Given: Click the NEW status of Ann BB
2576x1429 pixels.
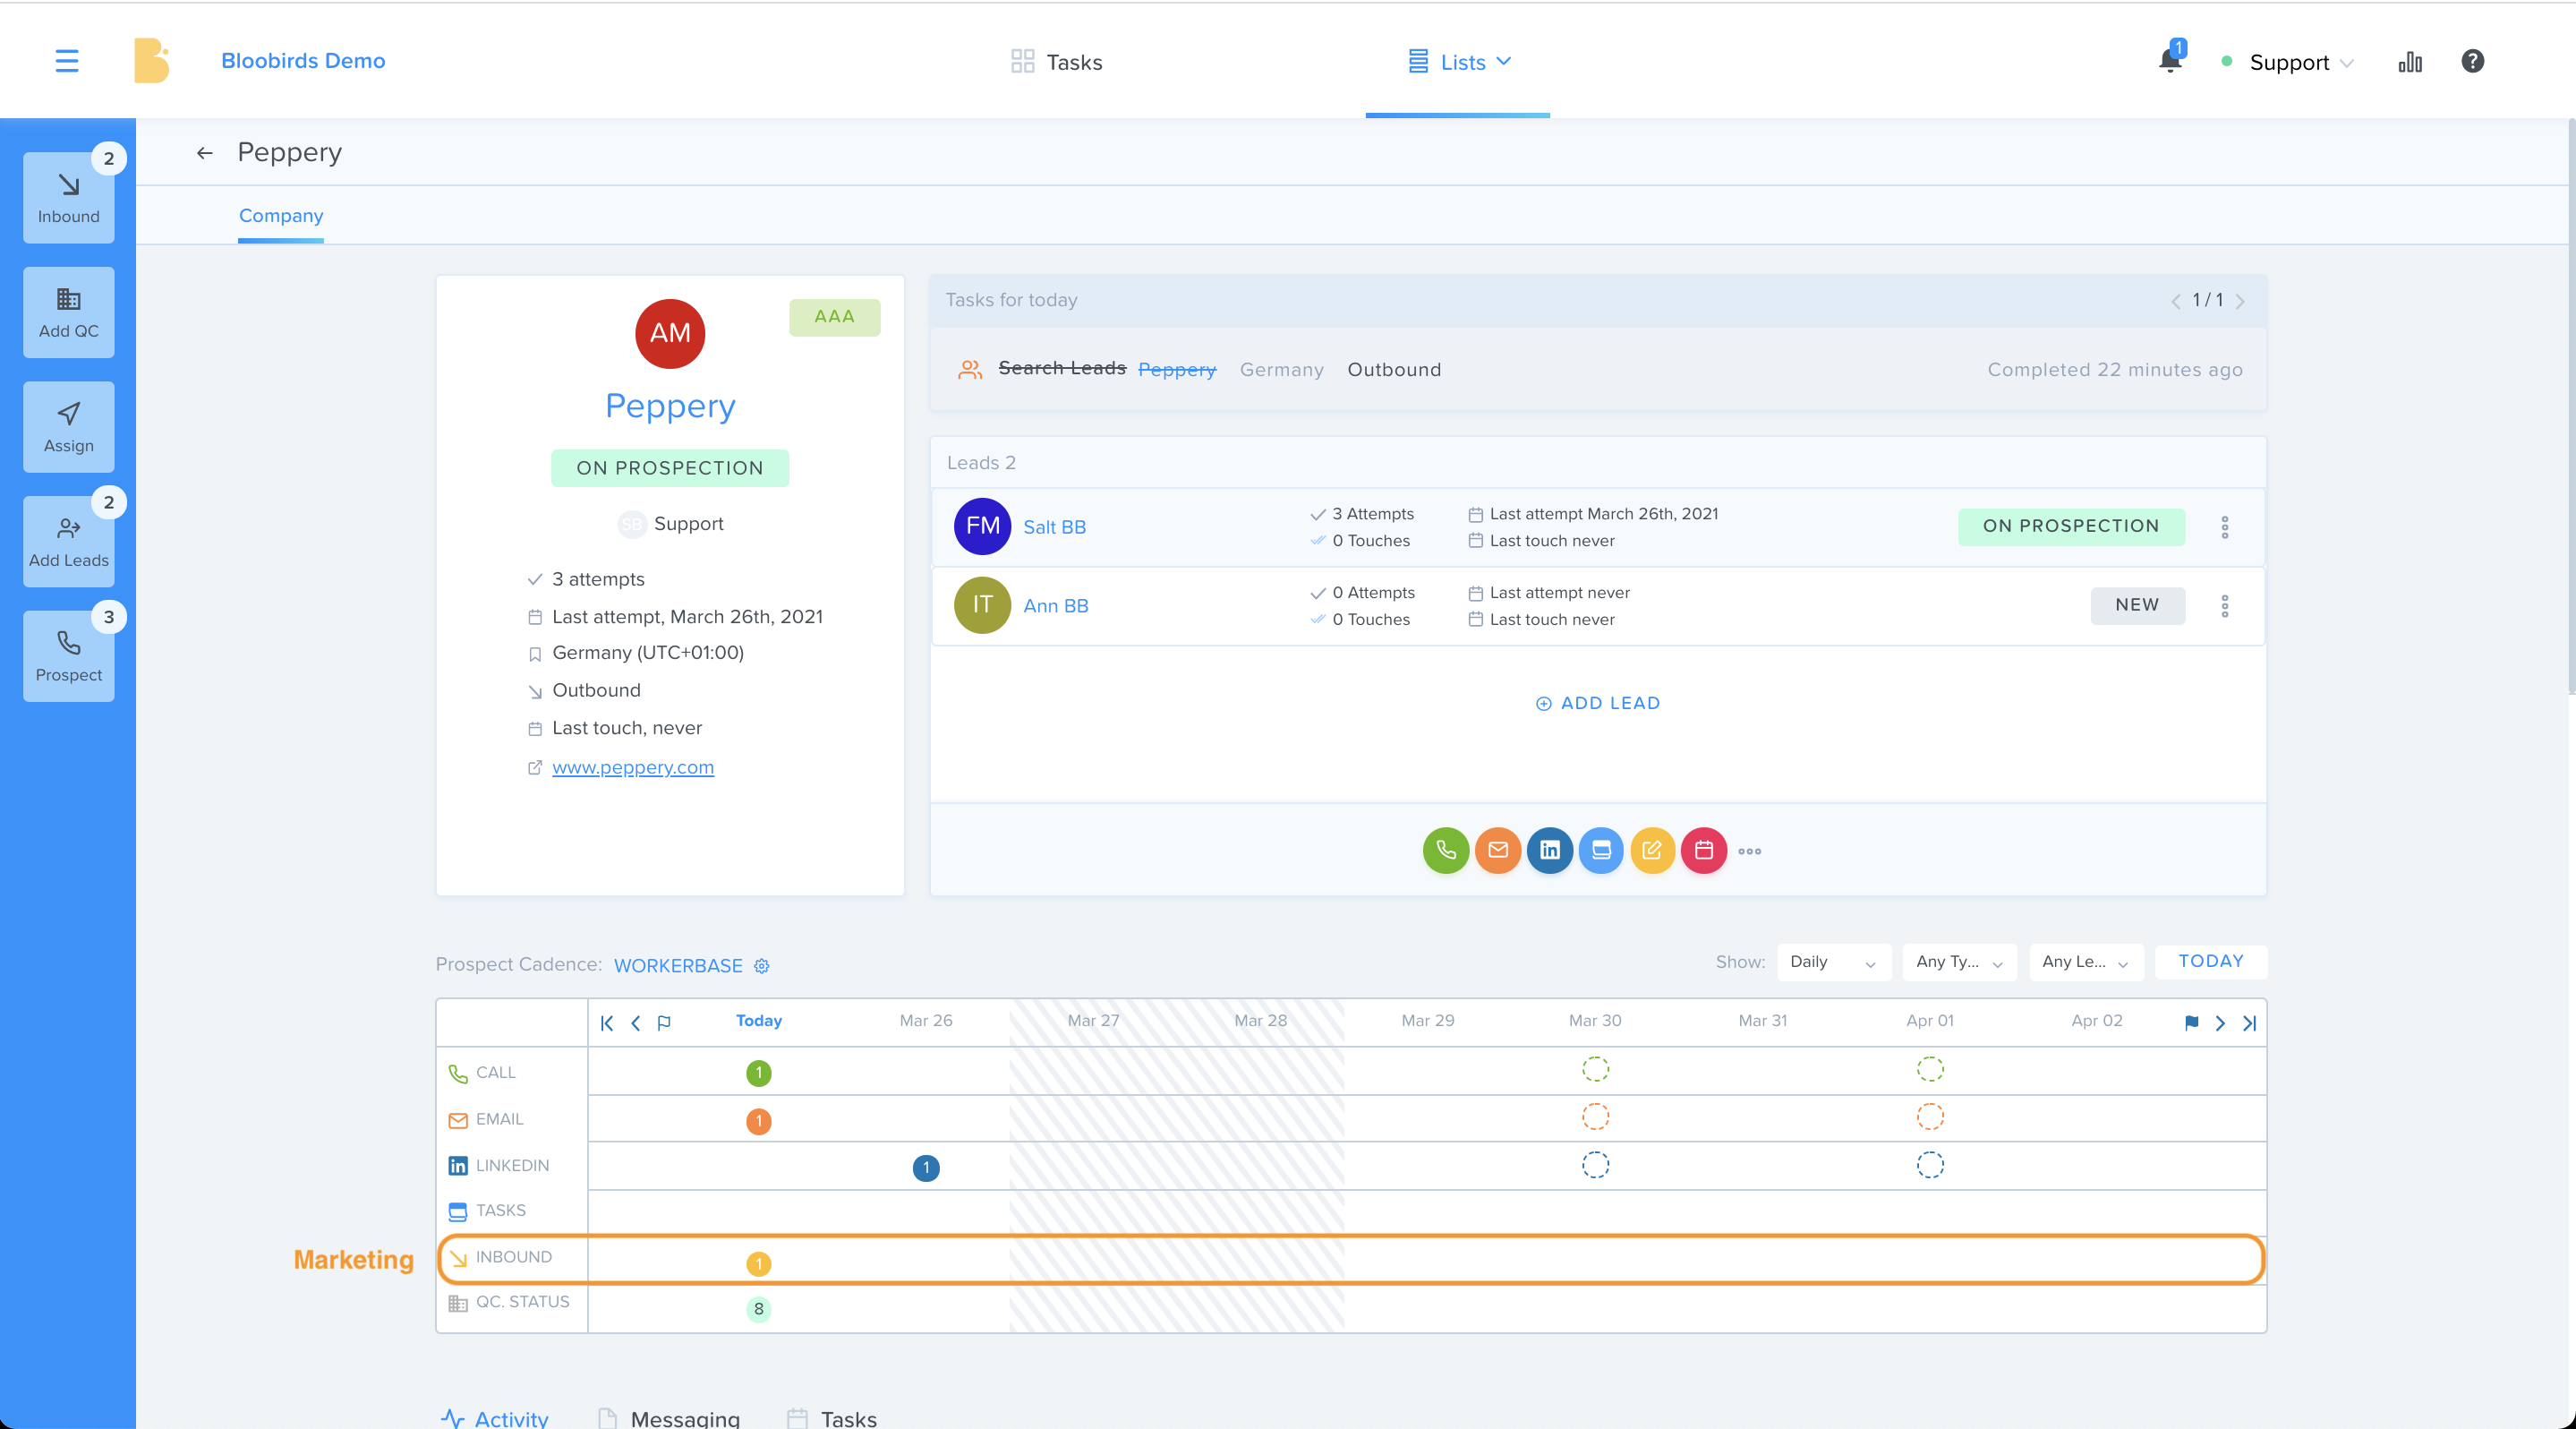Looking at the screenshot, I should click(2138, 606).
